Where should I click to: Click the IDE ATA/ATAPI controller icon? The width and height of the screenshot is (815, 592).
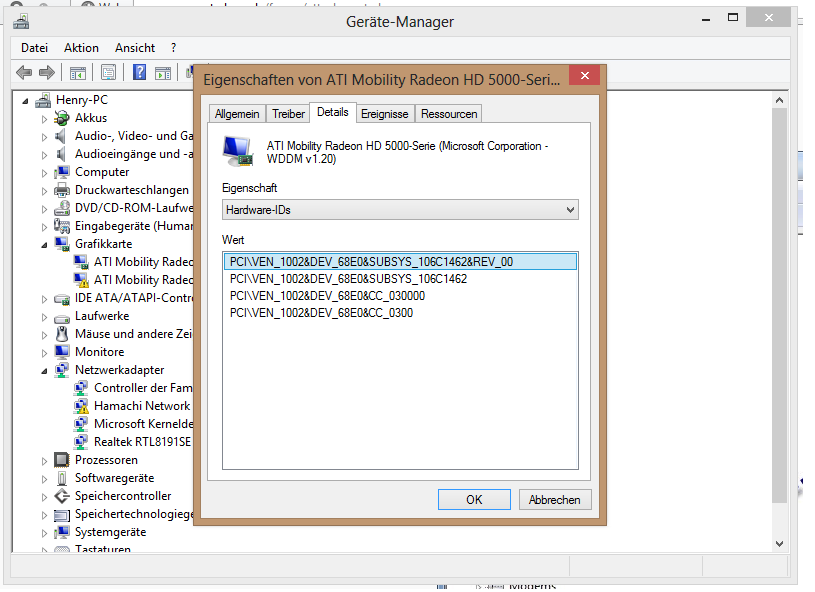(62, 299)
